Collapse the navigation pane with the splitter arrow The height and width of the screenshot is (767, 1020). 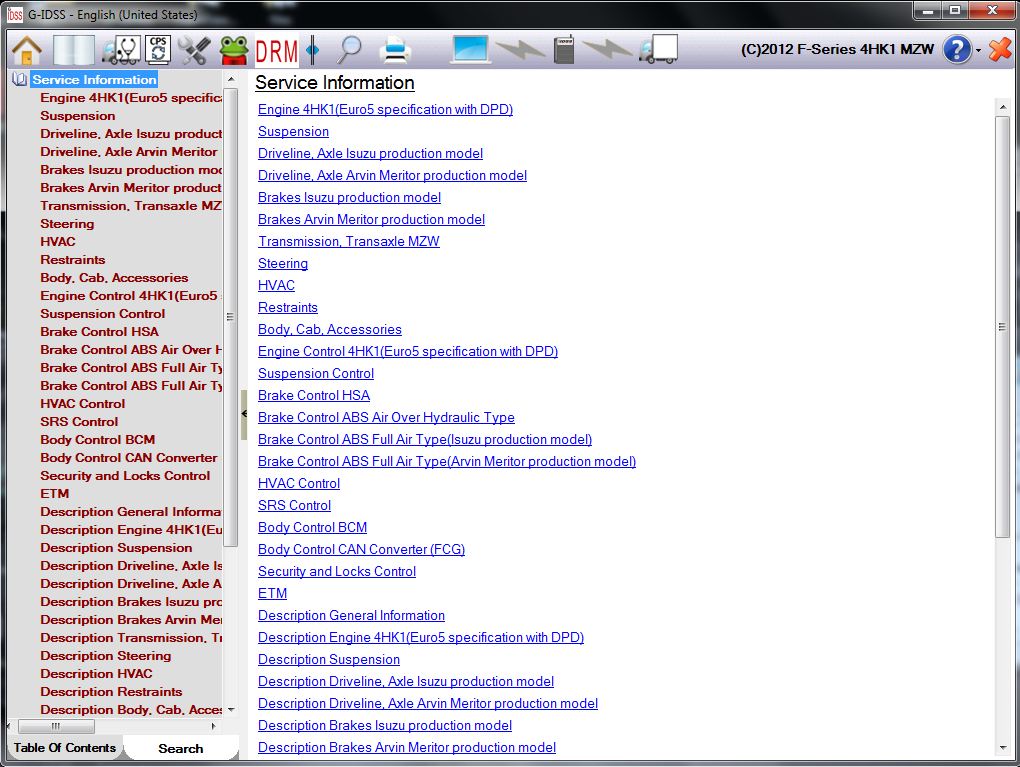tap(244, 414)
